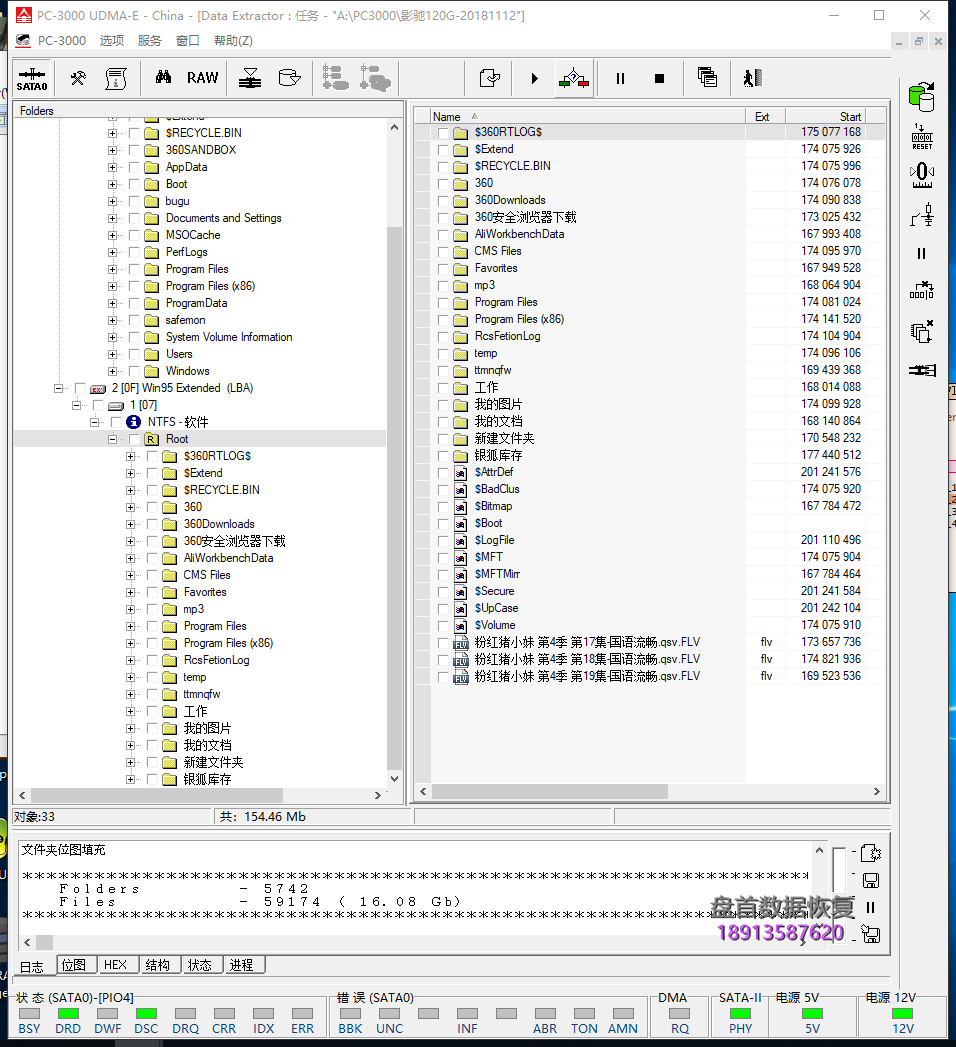Tick the Windows folder checkbox in tree
Image resolution: width=956 pixels, height=1047 pixels.
[134, 371]
